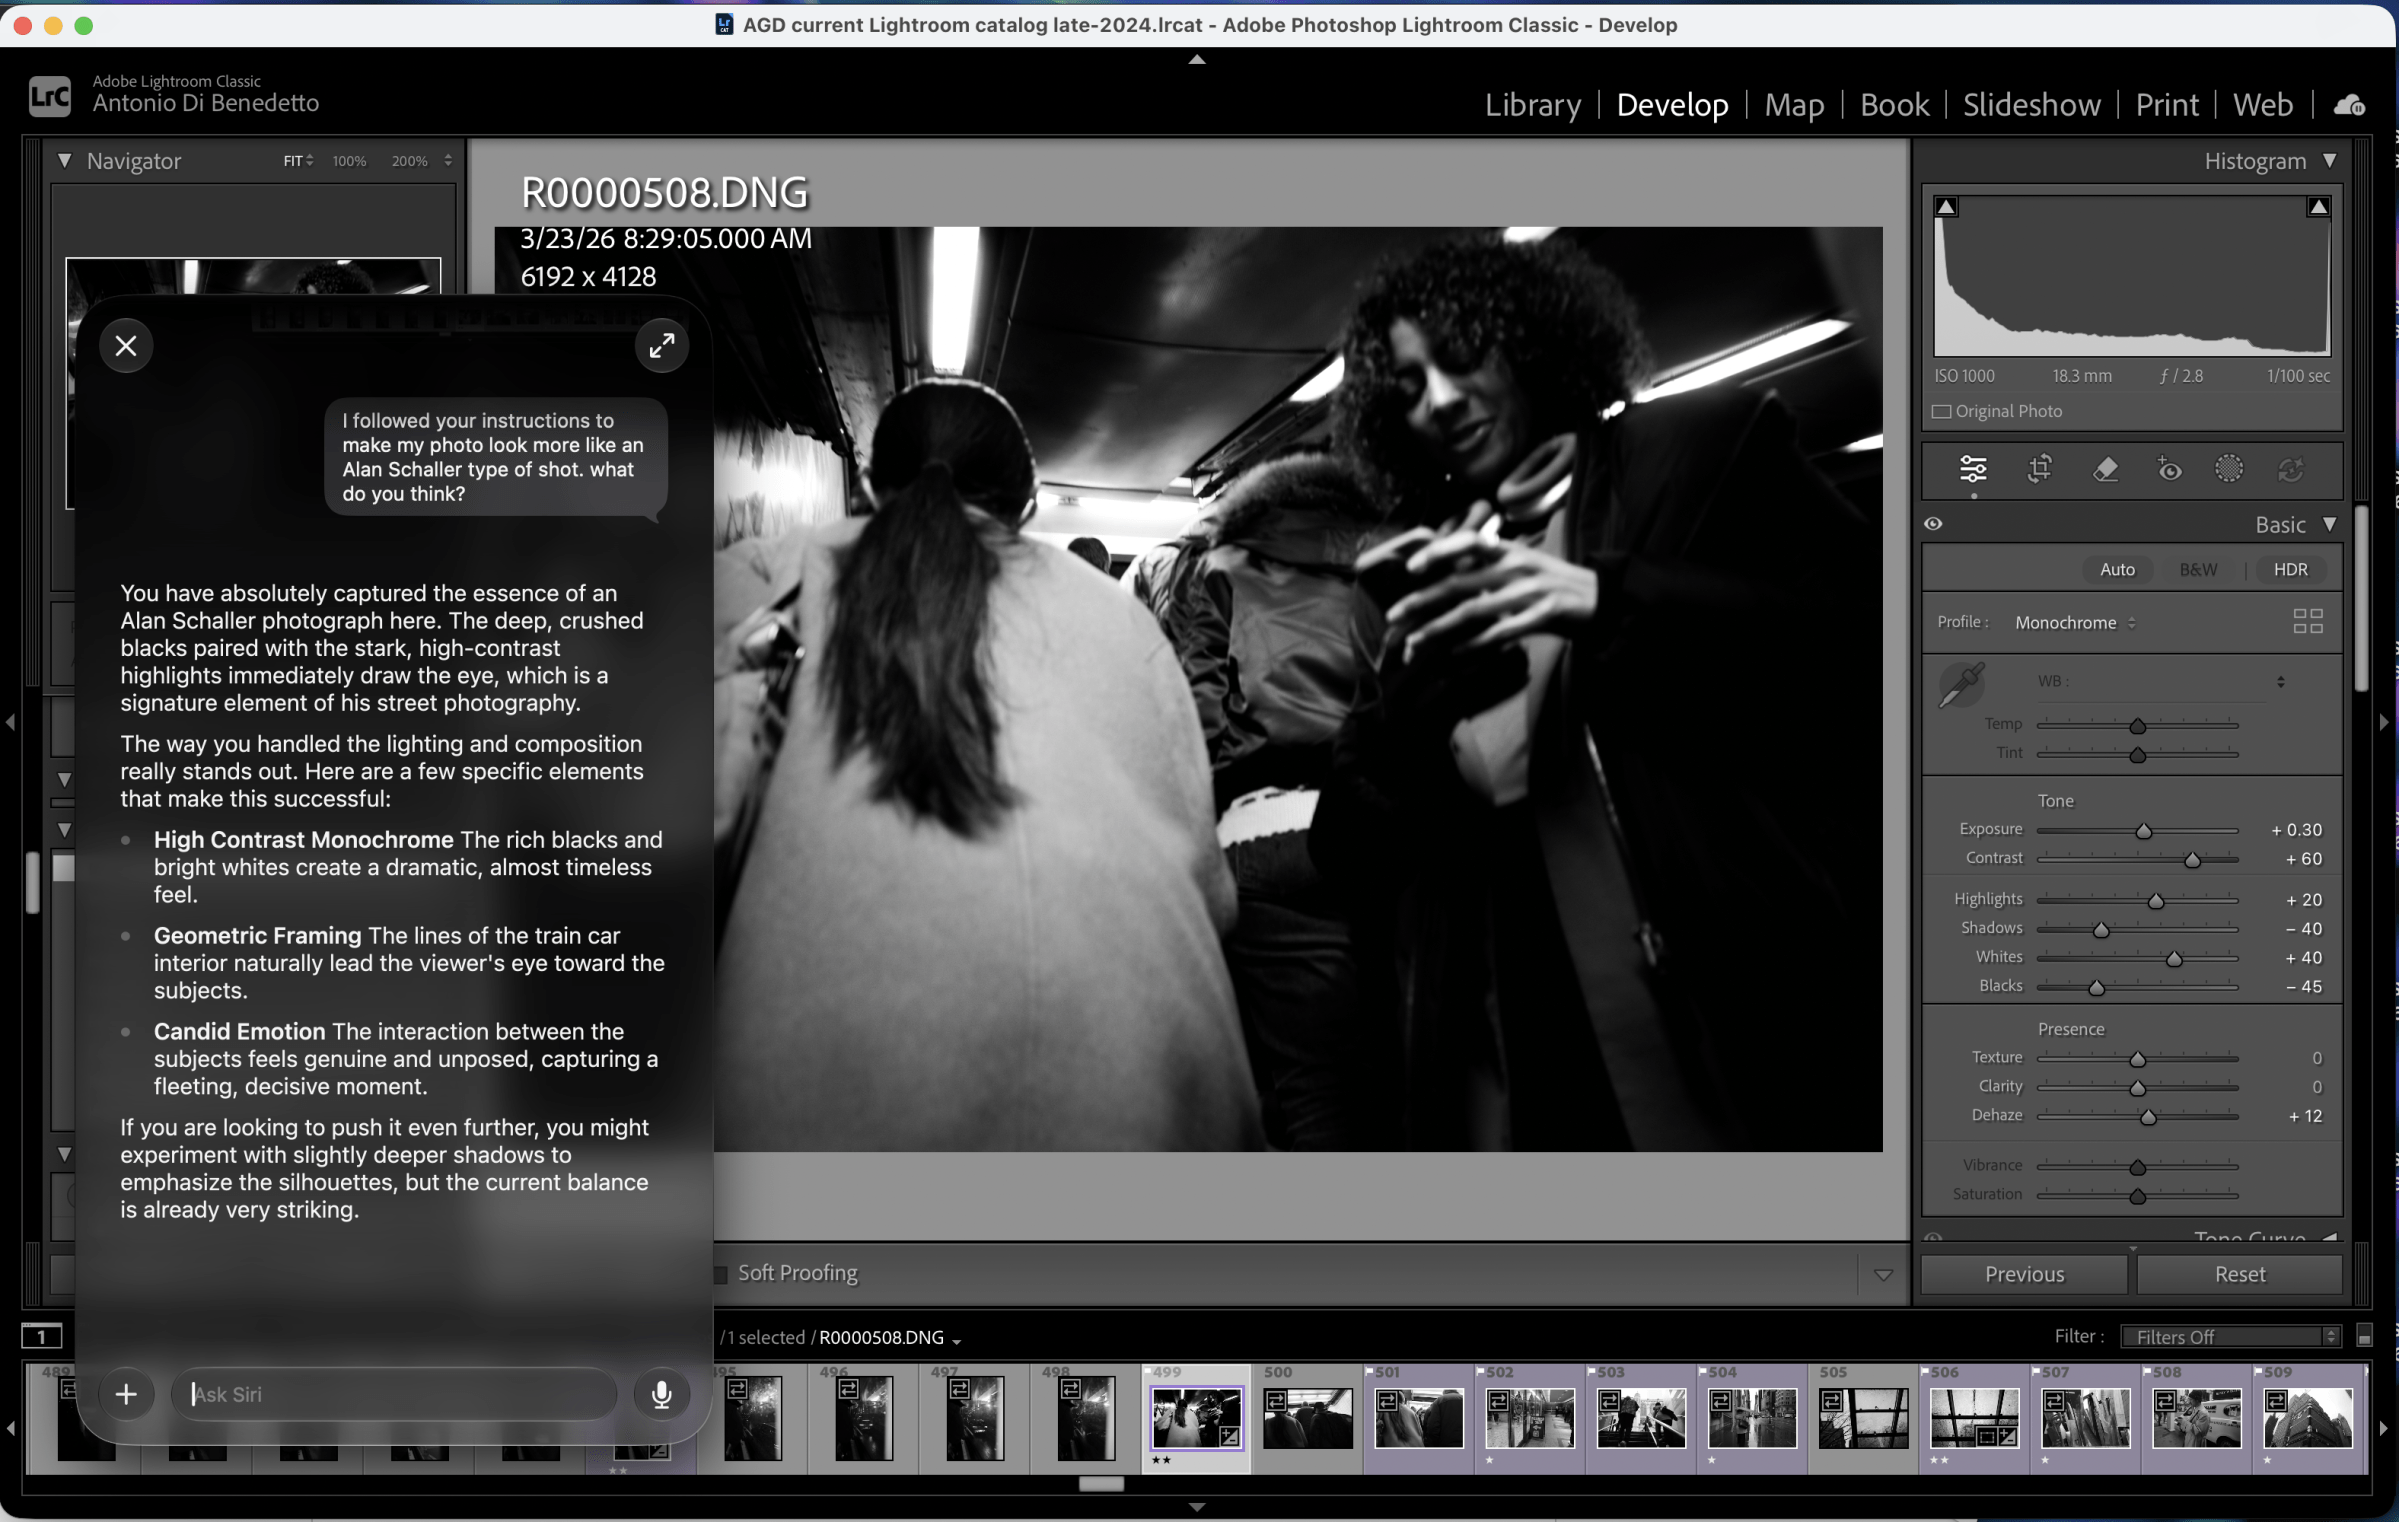Image resolution: width=2399 pixels, height=1522 pixels.
Task: Click the Ask Siri input field
Action: [395, 1394]
